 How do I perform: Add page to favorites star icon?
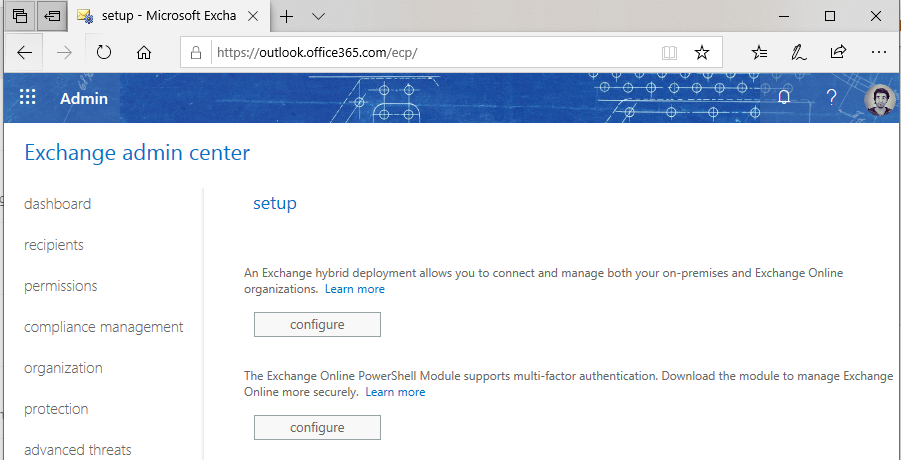702,53
